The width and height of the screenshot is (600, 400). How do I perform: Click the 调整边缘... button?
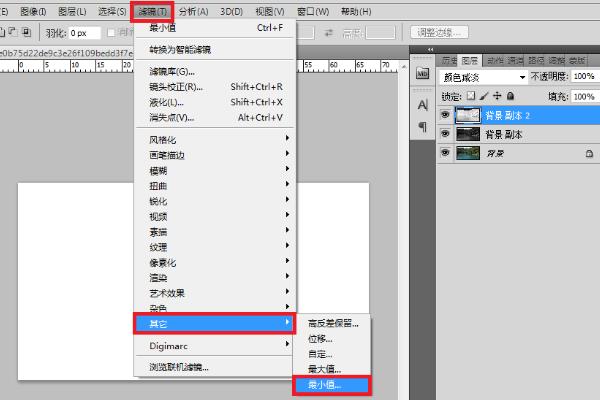point(439,33)
